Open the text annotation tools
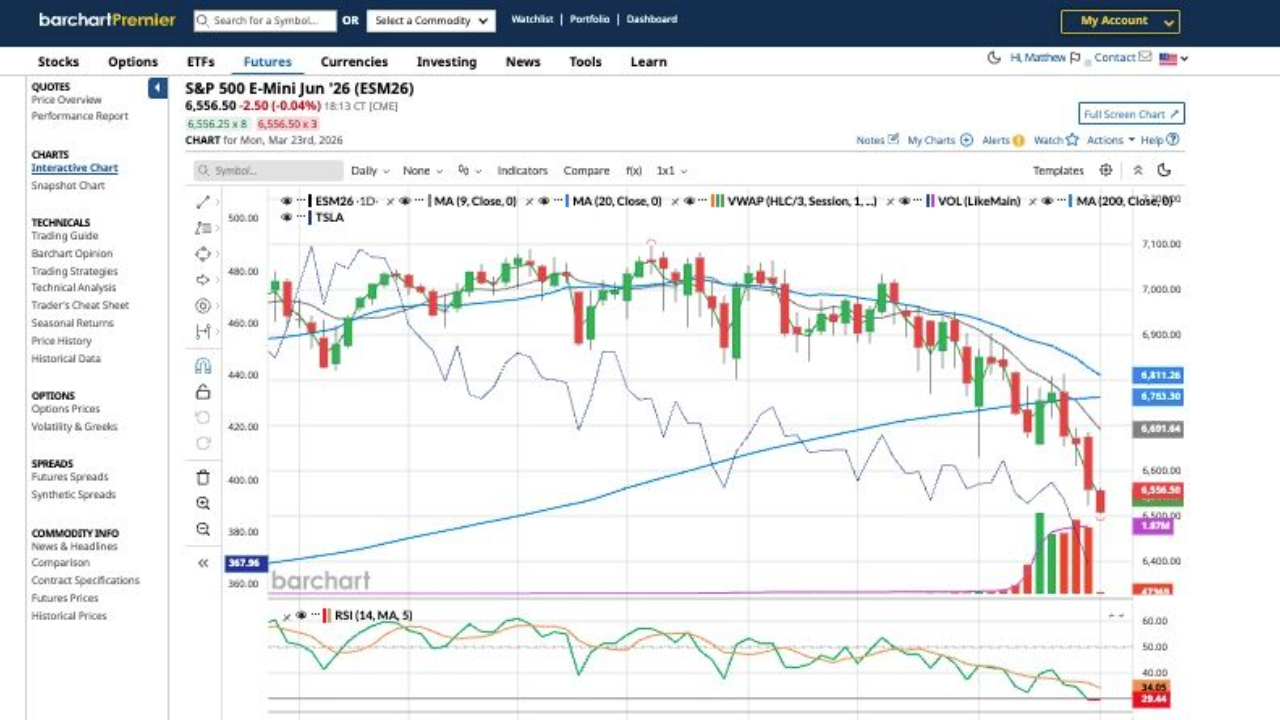This screenshot has width=1280, height=720. 203,228
